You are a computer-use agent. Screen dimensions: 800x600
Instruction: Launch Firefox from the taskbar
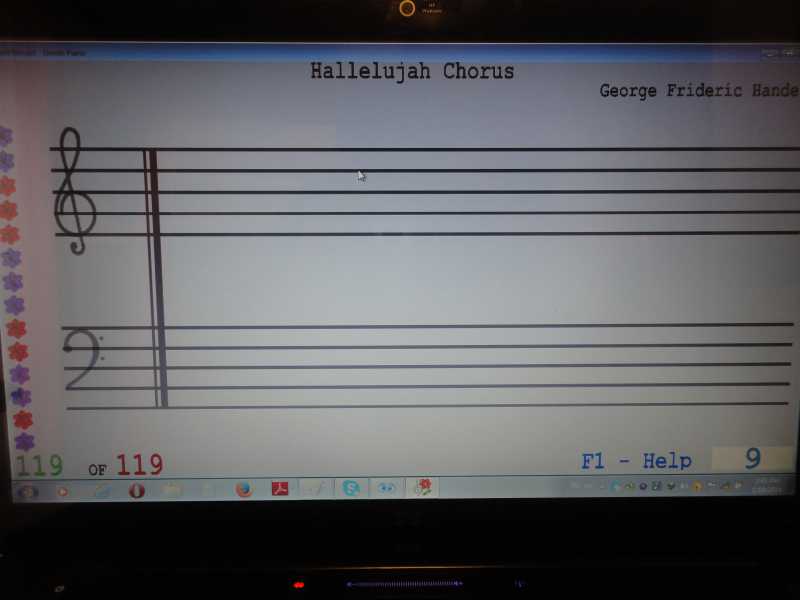[x=244, y=489]
